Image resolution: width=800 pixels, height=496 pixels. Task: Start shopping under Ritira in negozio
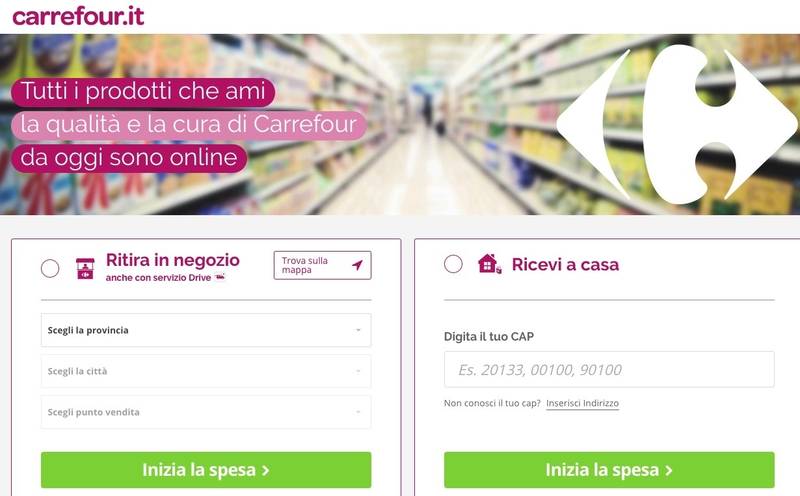(206, 469)
